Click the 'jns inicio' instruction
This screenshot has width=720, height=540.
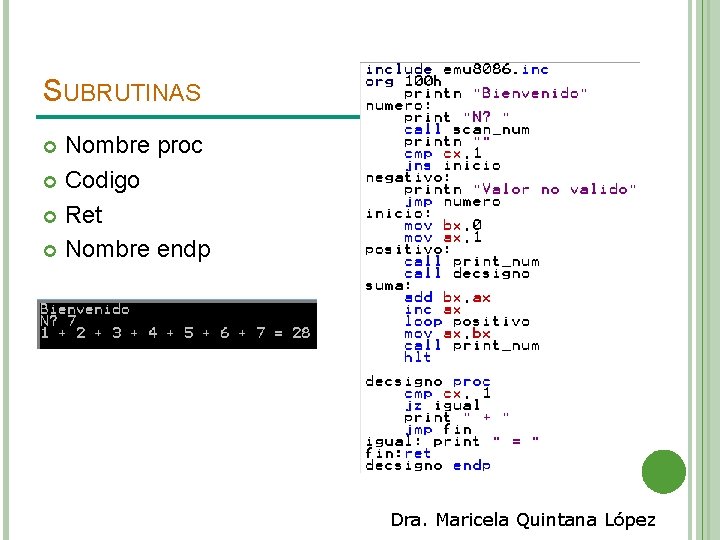[452, 165]
